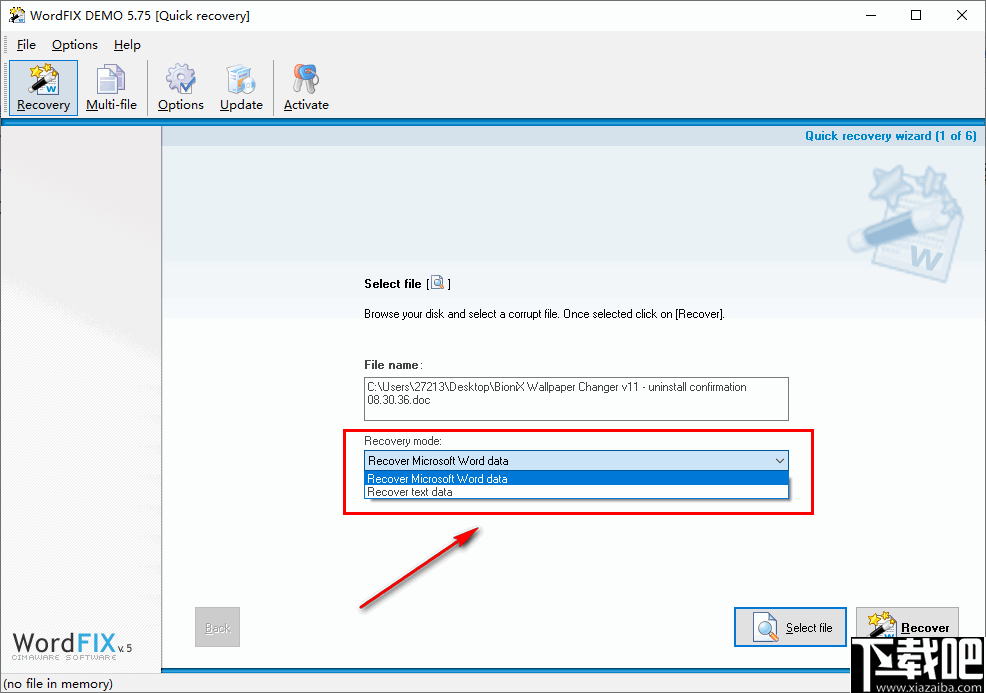986x693 pixels.
Task: Open Multi-file recovery mode
Action: click(x=111, y=88)
